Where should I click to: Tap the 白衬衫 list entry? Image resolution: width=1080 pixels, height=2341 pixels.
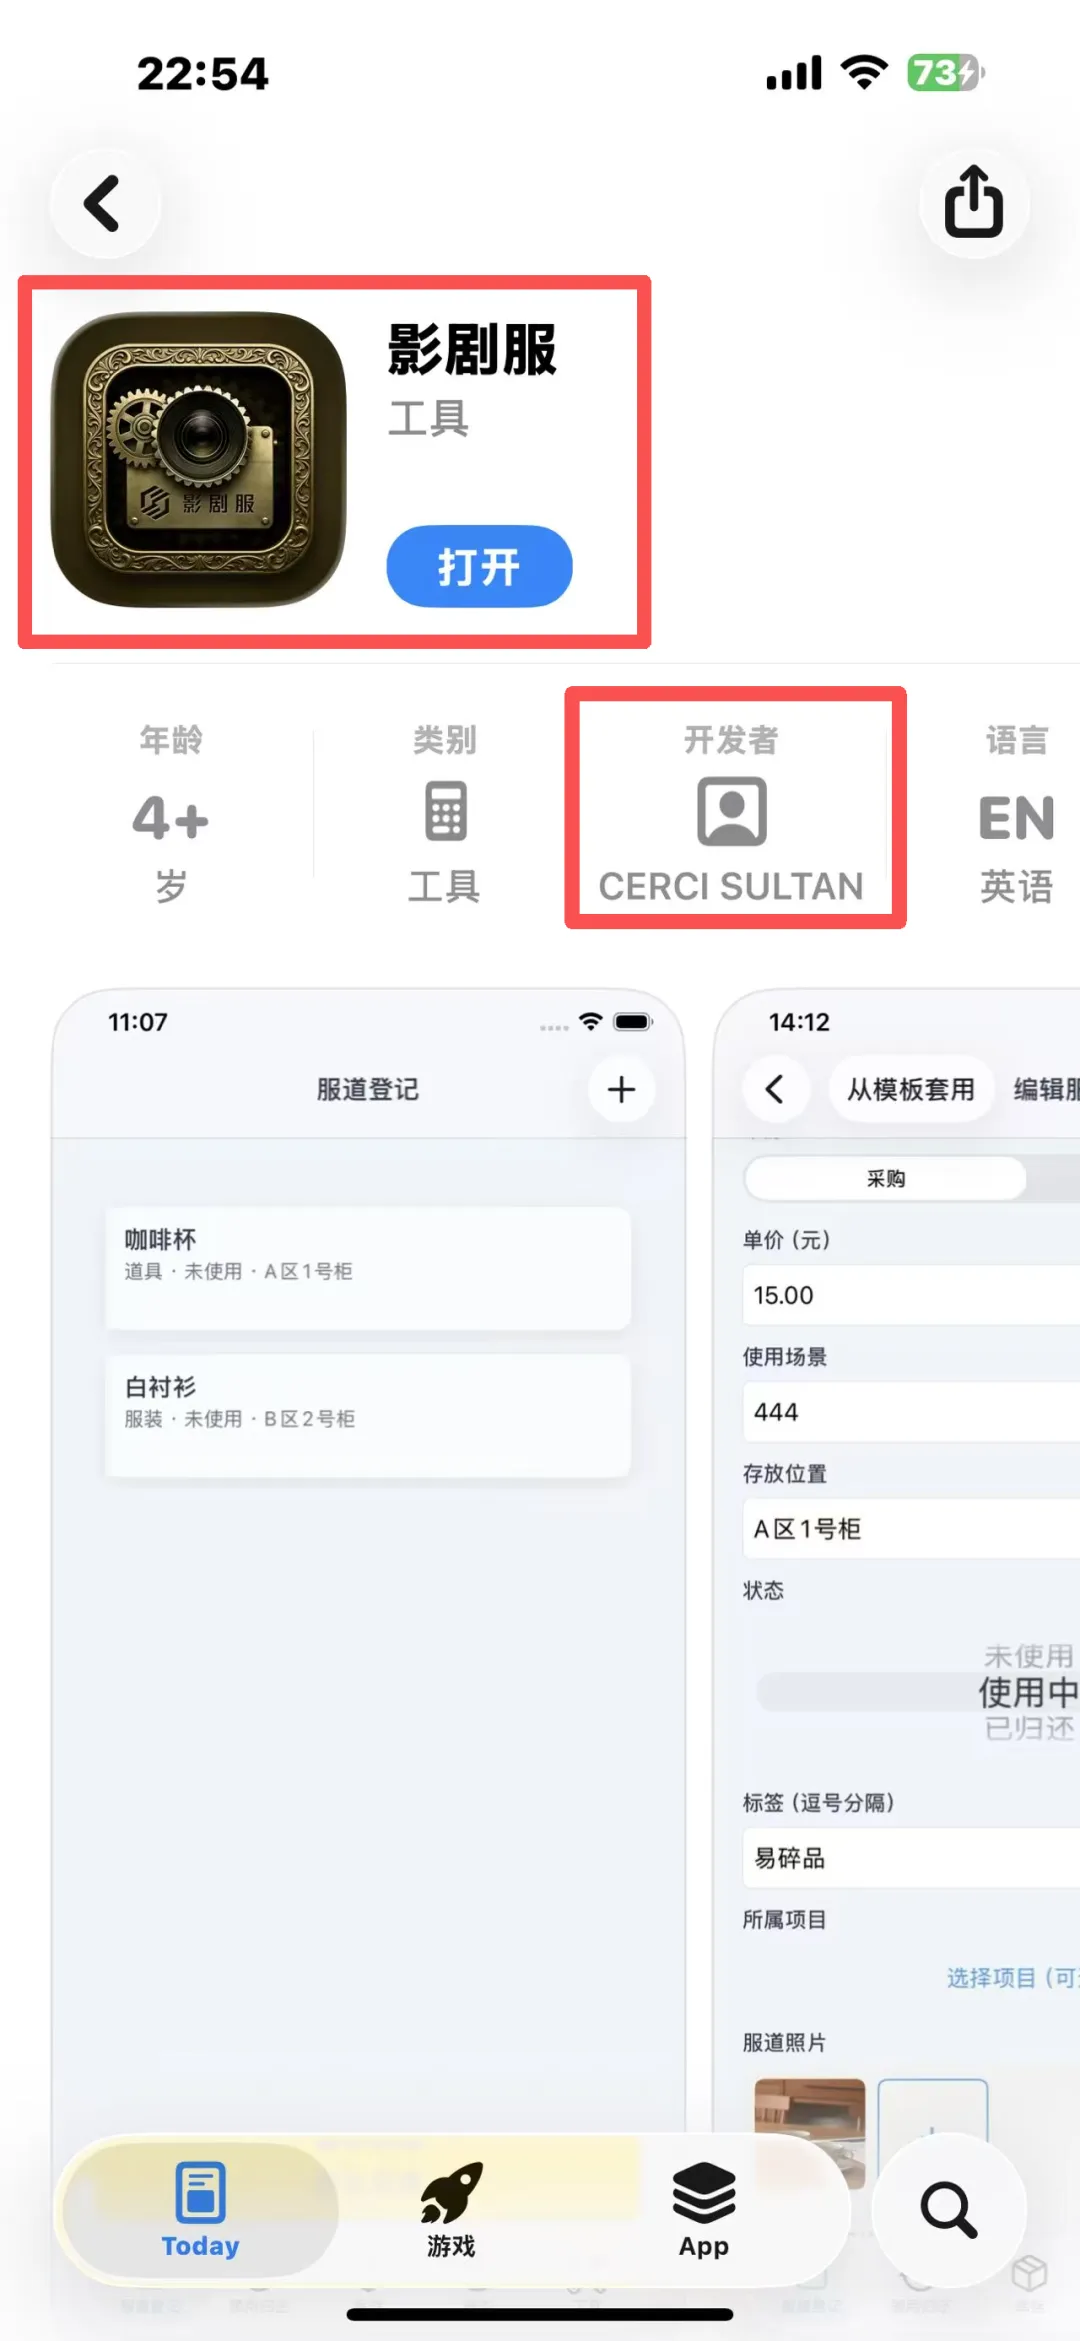368,1415
